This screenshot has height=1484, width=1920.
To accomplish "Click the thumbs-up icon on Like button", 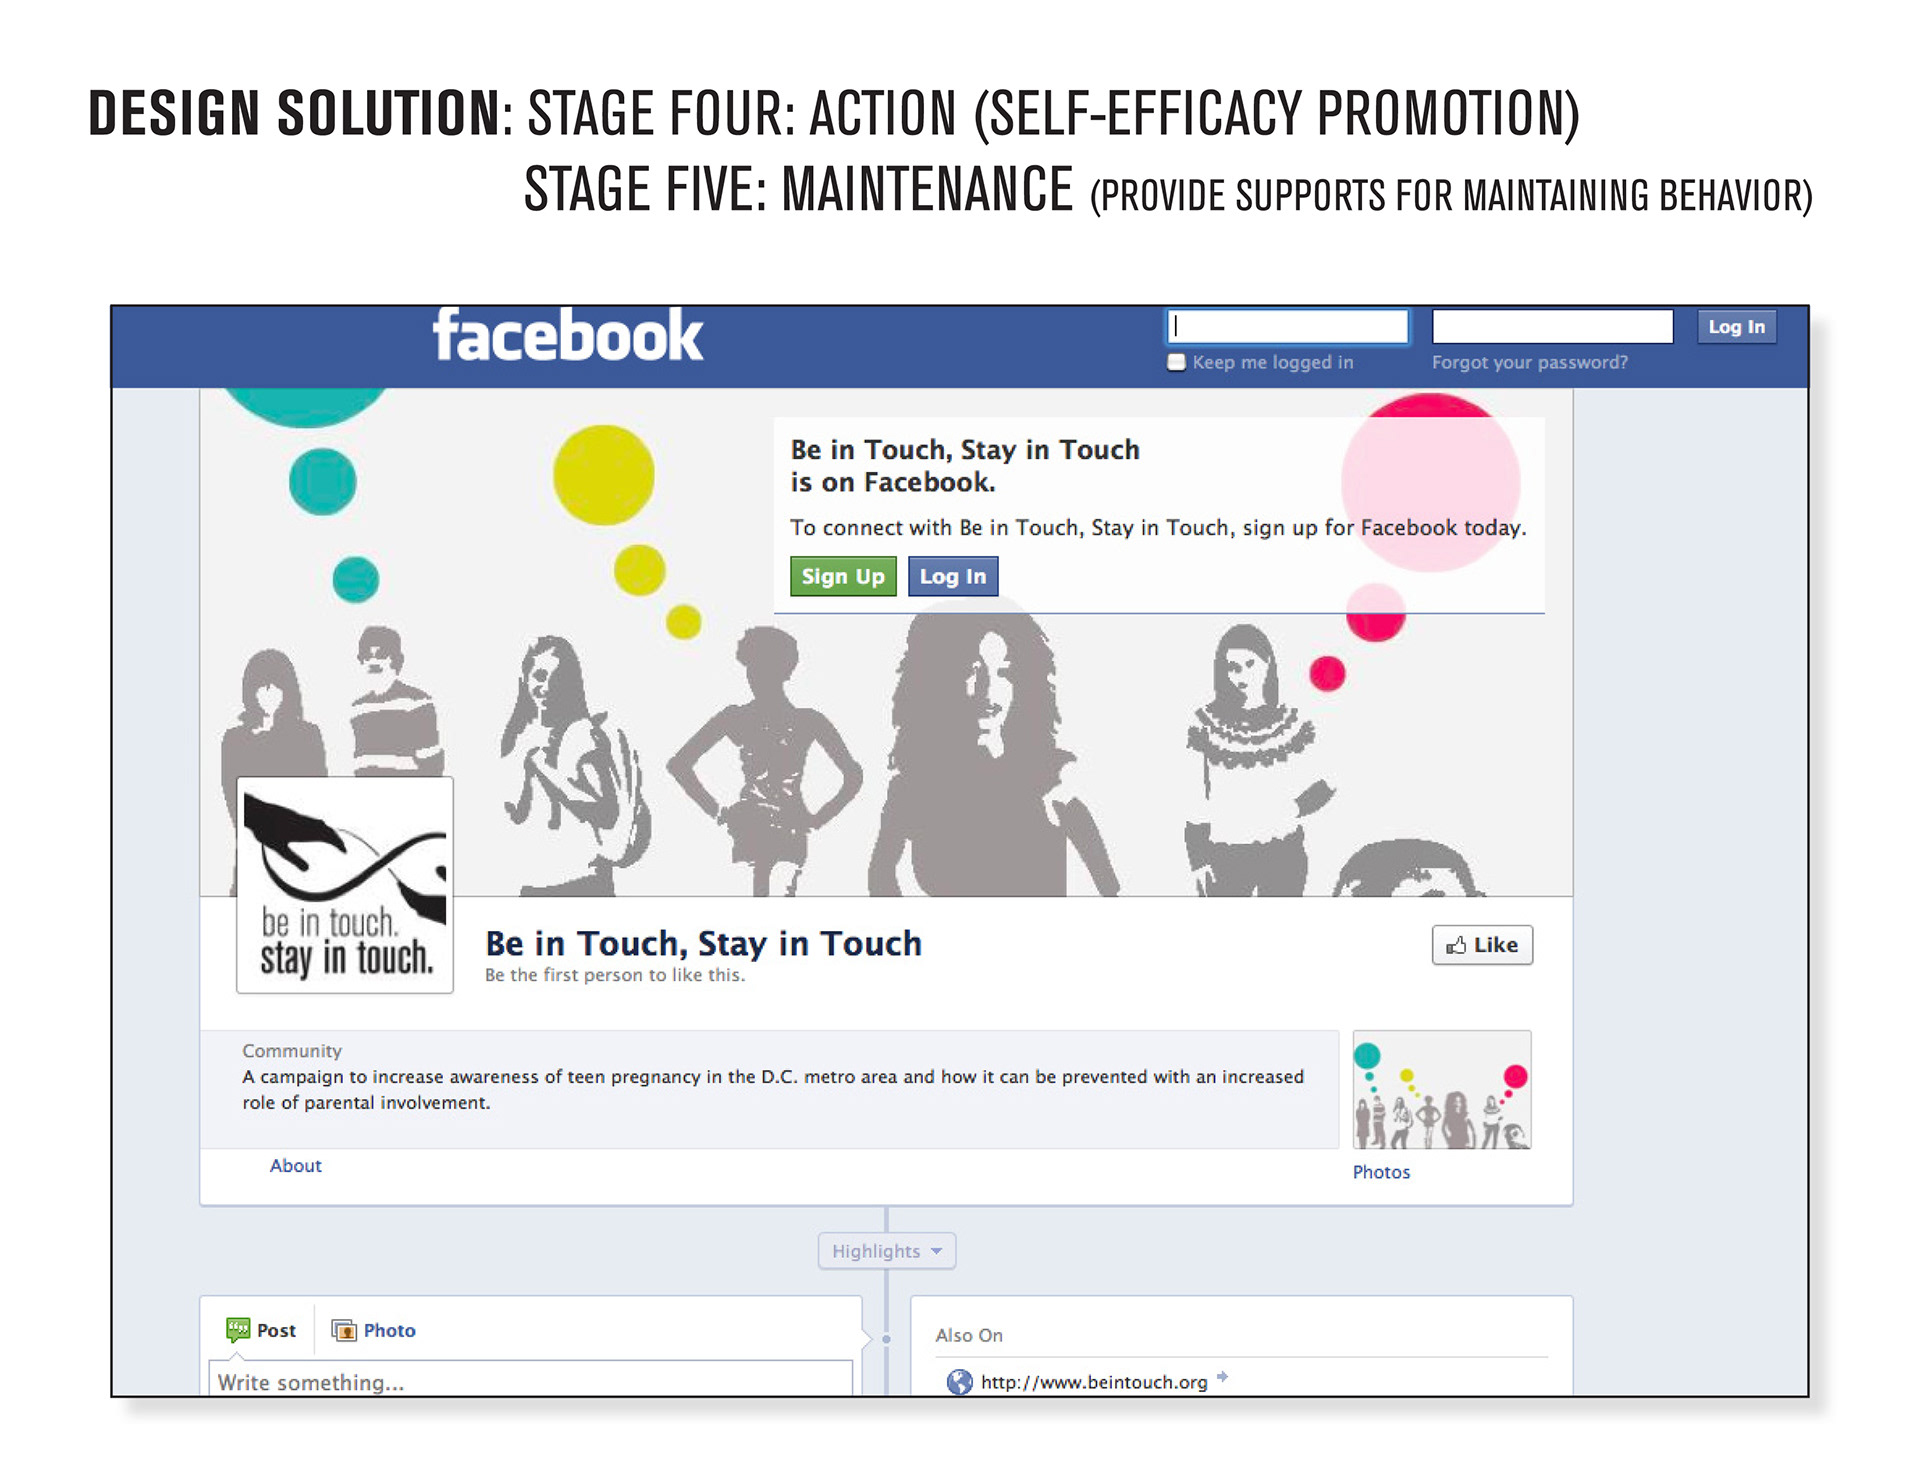I will pyautogui.click(x=1456, y=945).
